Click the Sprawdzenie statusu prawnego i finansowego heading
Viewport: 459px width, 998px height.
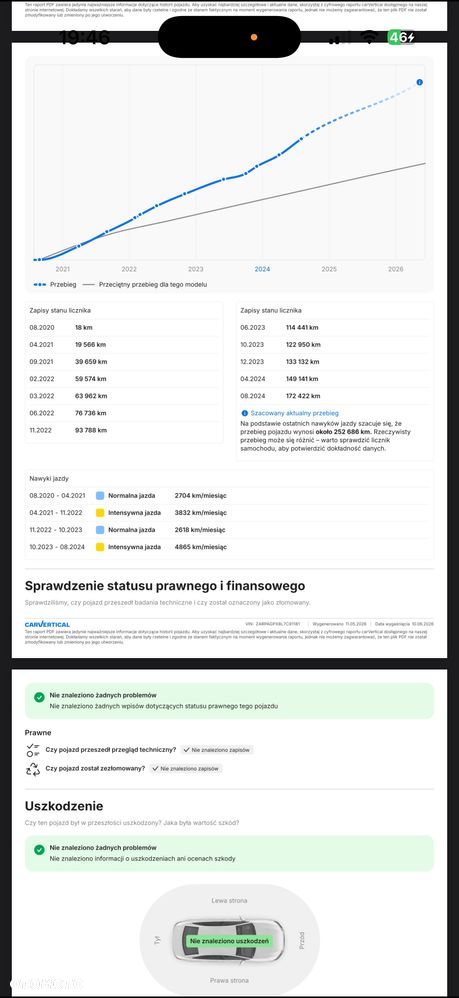(165, 586)
